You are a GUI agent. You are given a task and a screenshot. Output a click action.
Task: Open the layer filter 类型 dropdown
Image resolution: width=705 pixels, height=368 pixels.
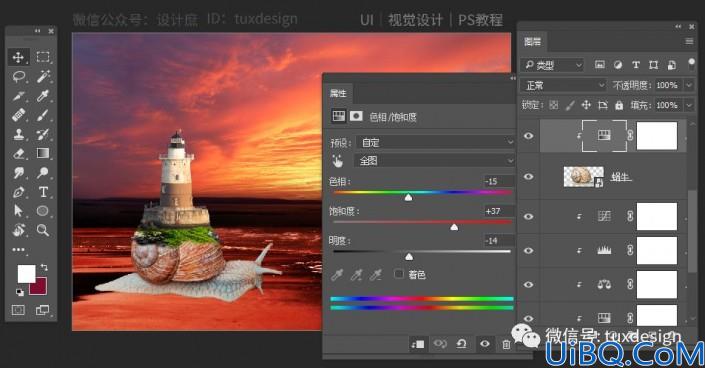[552, 65]
